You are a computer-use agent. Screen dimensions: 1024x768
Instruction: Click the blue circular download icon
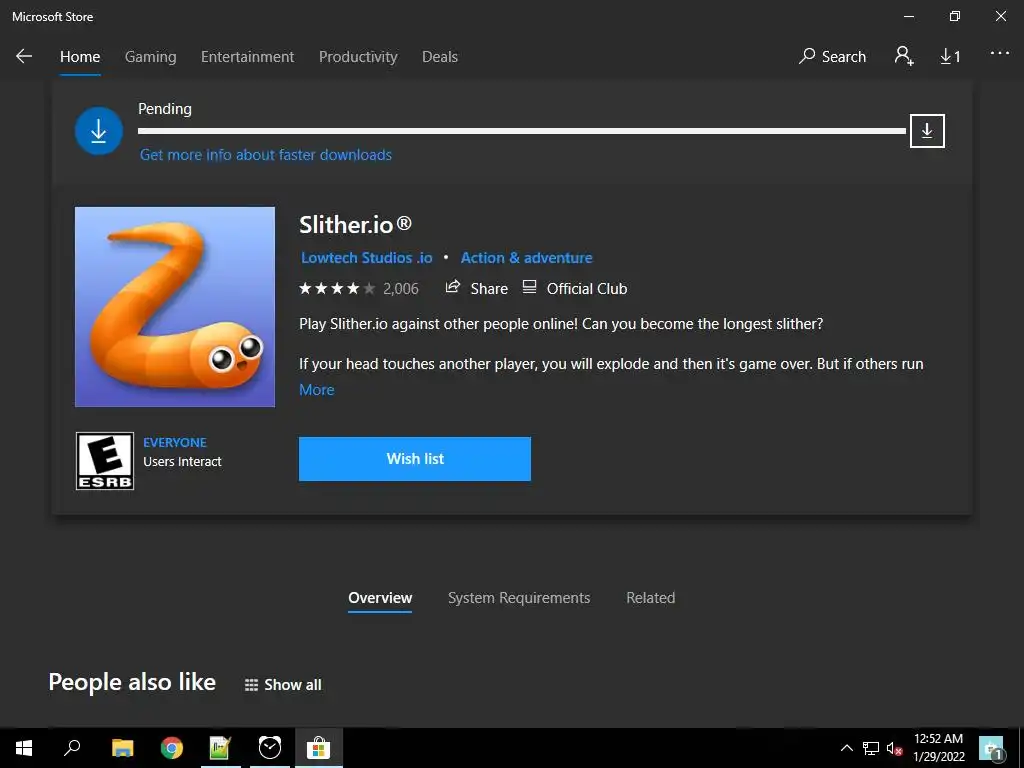(x=99, y=131)
